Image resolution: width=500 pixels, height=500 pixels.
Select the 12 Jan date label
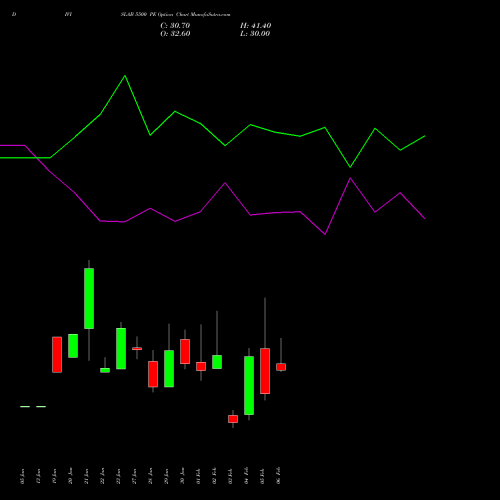38,476
